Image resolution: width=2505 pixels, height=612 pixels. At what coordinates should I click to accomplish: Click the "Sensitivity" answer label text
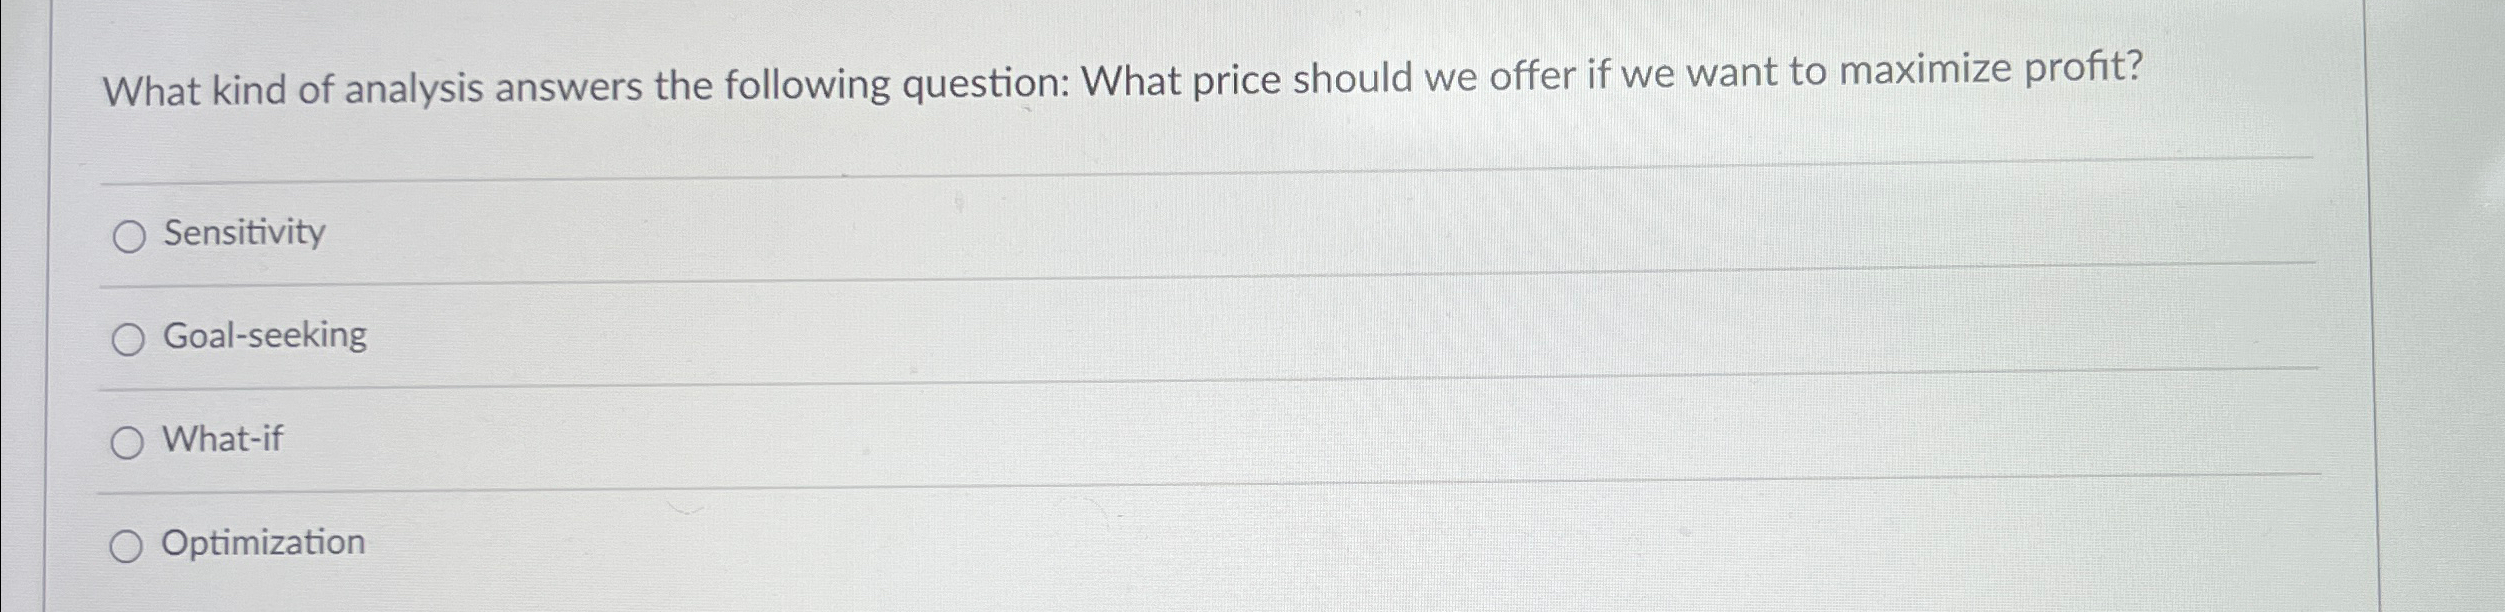point(245,233)
